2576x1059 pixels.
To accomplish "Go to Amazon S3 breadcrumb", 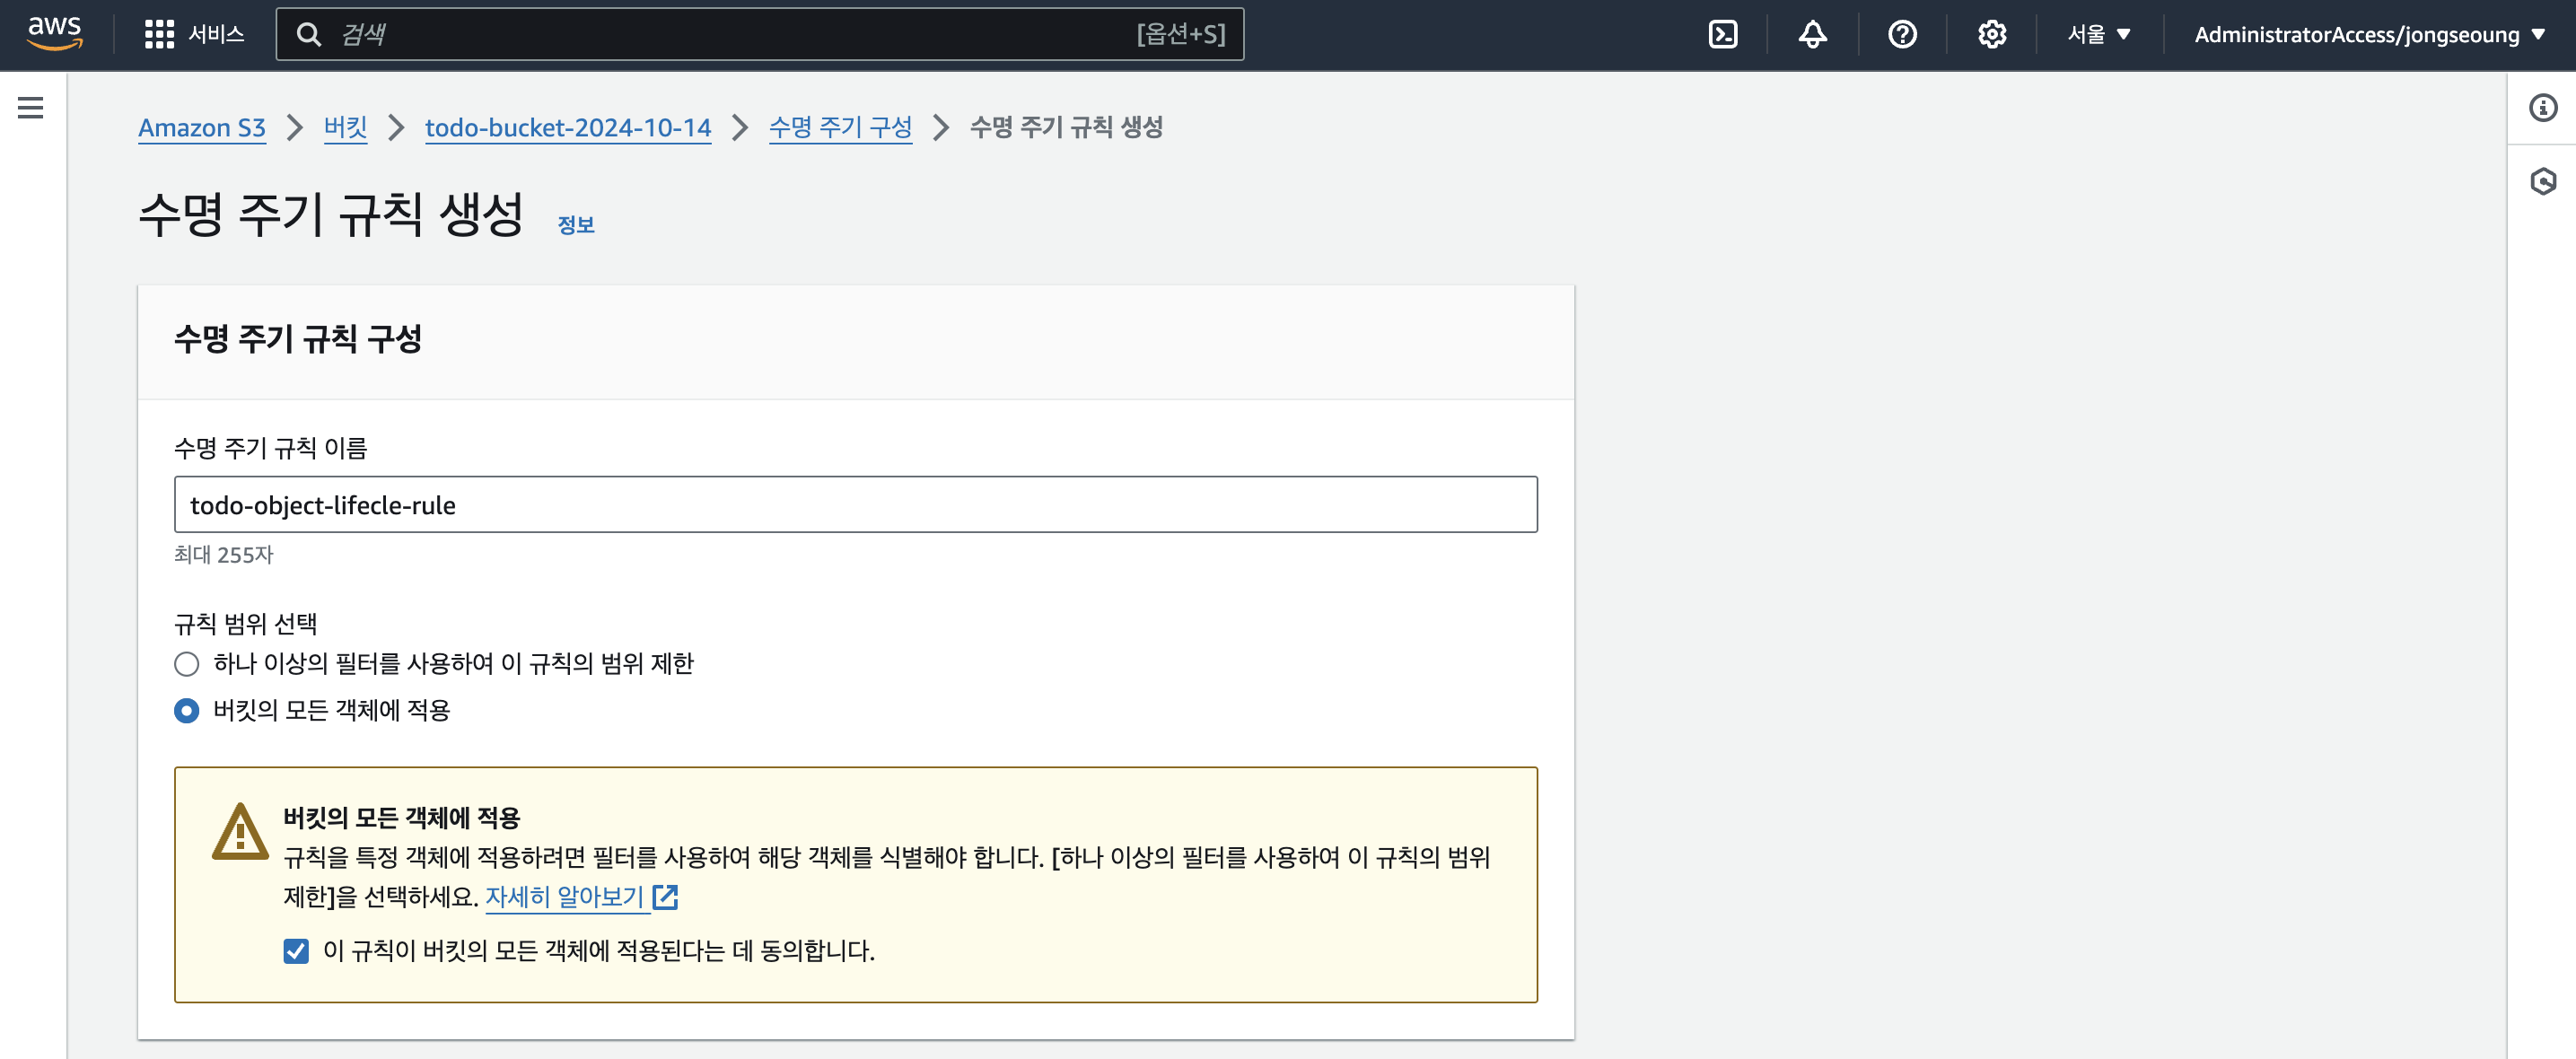I will coord(202,127).
